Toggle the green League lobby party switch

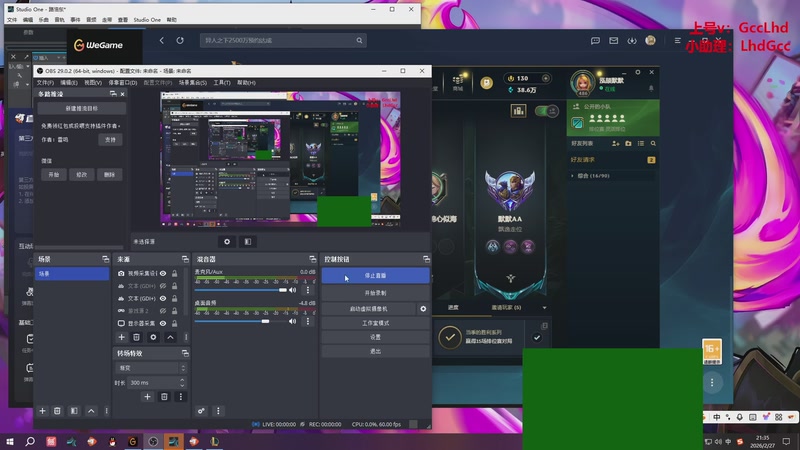click(547, 111)
